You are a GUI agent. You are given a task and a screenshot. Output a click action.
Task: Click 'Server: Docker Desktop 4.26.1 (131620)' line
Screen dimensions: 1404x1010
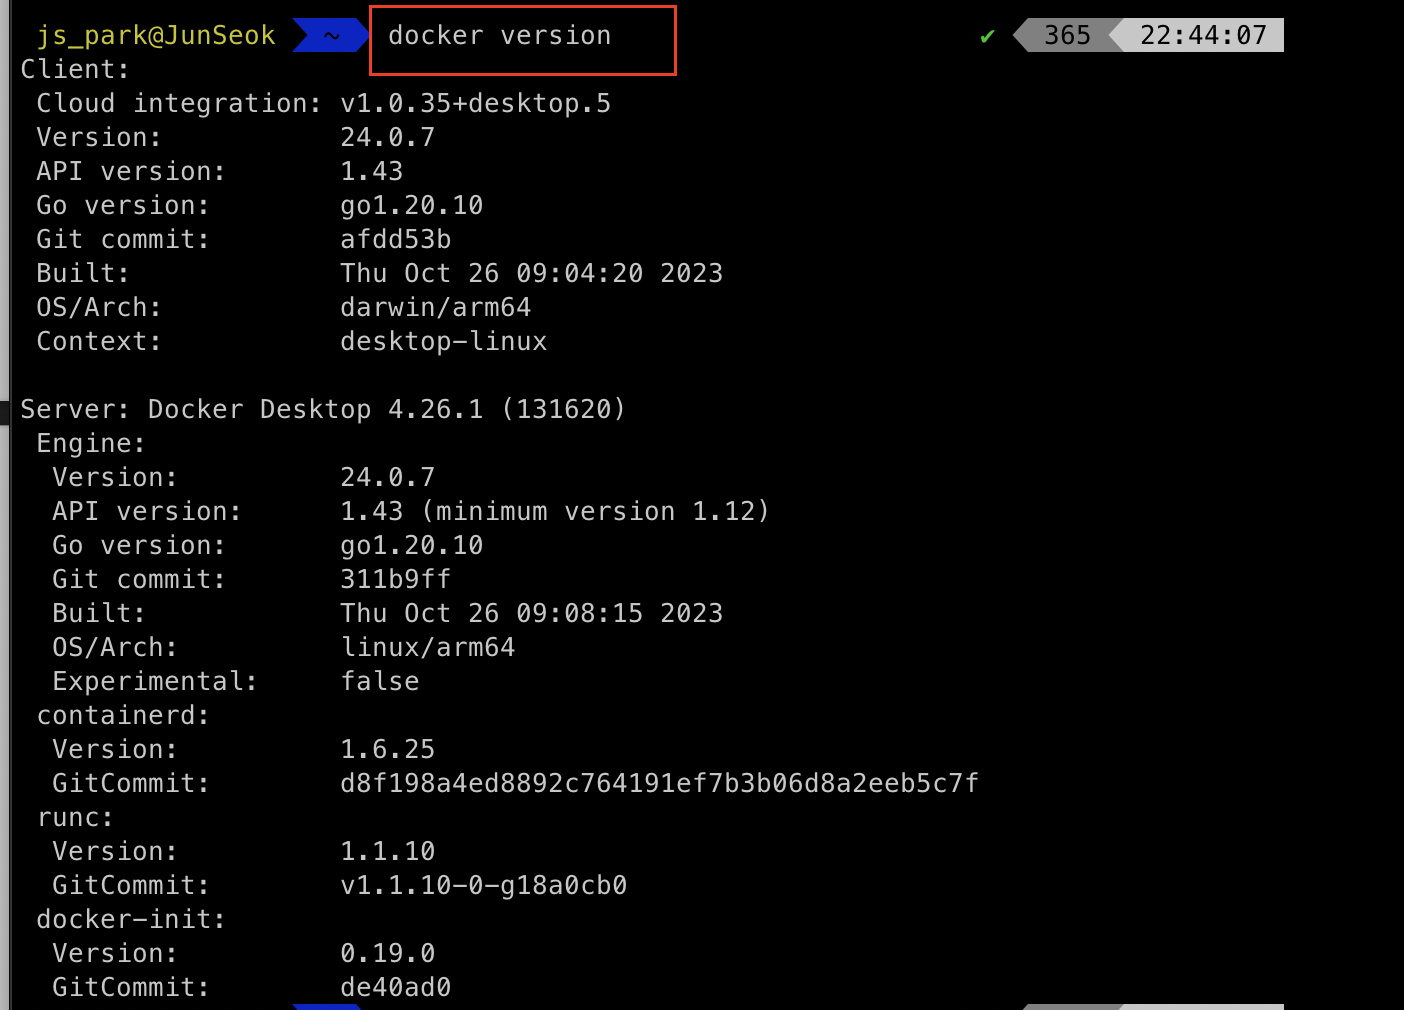point(323,410)
